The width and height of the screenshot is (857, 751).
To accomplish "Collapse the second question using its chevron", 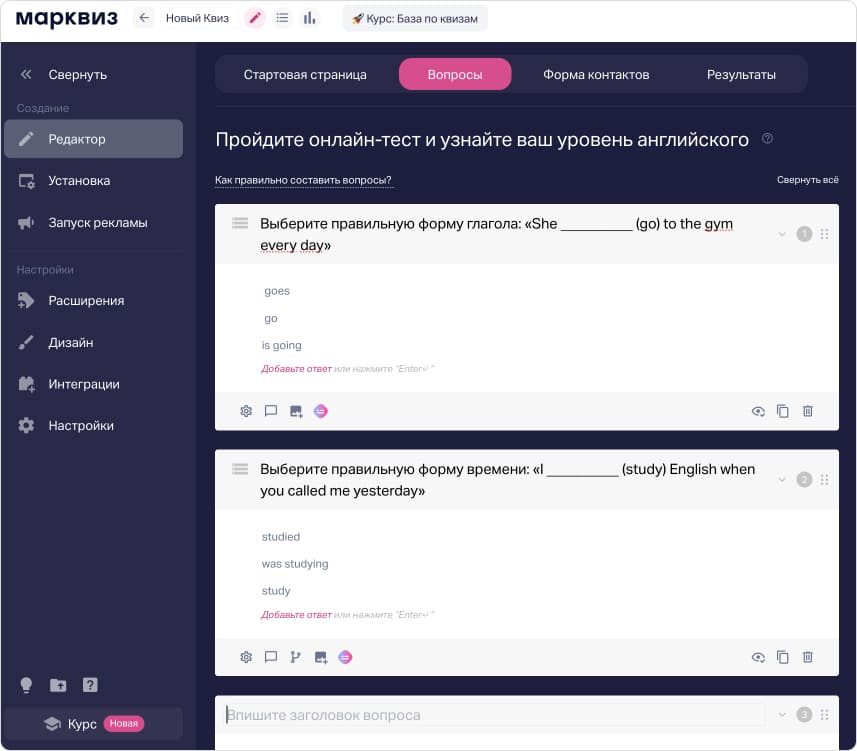I will pyautogui.click(x=783, y=479).
